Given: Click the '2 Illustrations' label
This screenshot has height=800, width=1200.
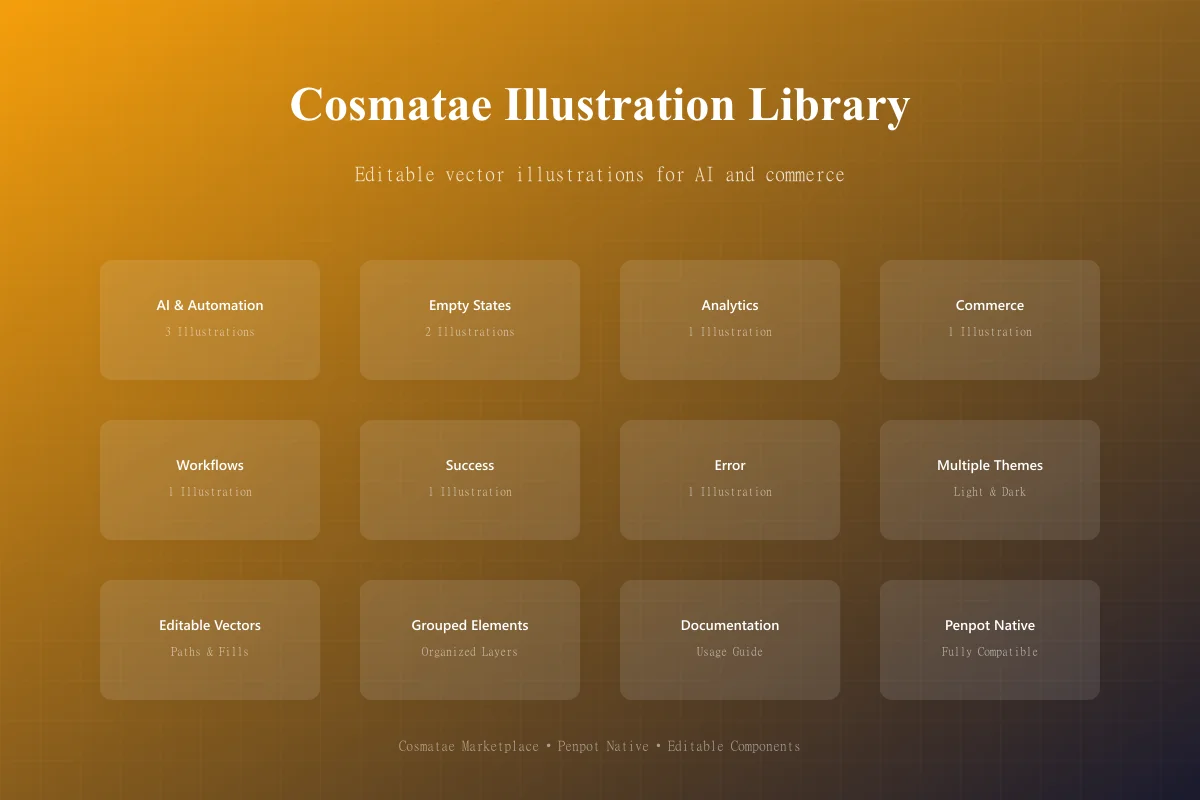Looking at the screenshot, I should click(470, 332).
